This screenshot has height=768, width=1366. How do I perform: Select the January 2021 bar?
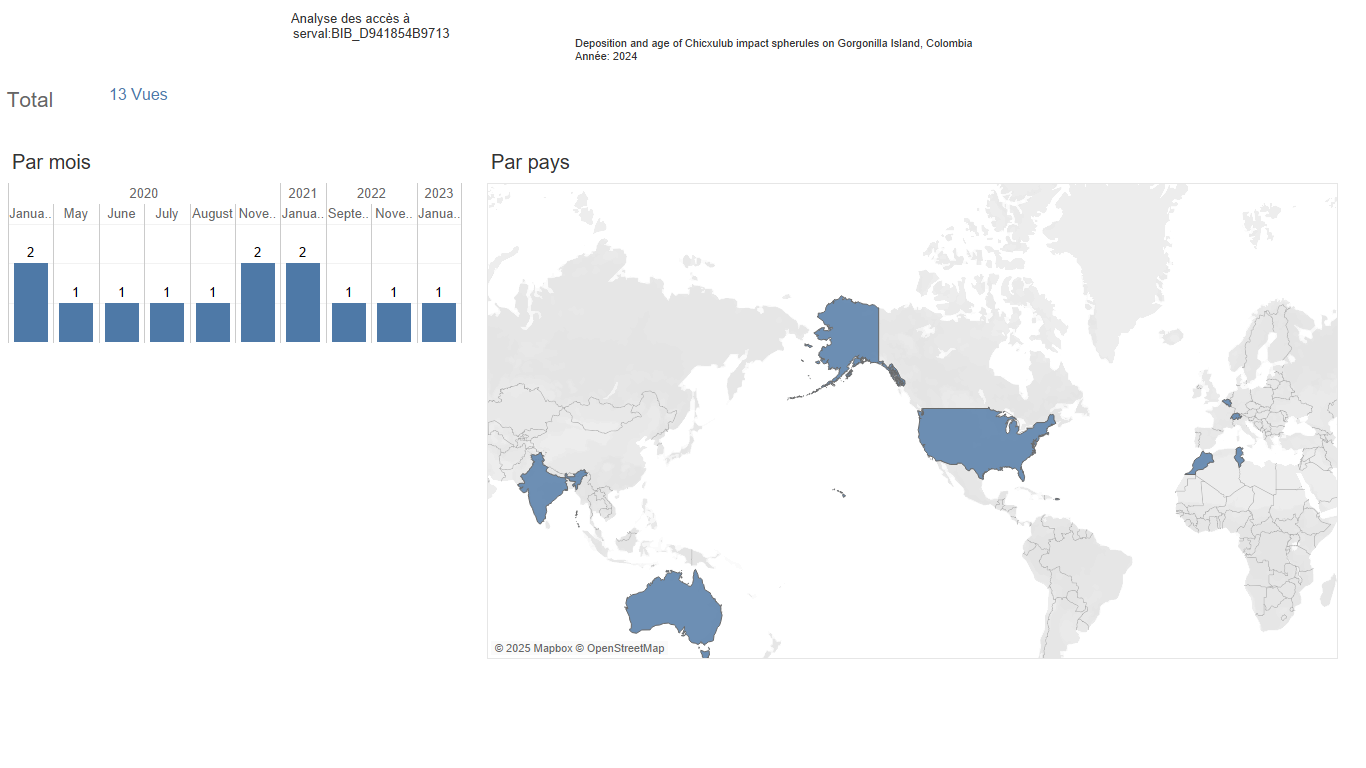(303, 302)
